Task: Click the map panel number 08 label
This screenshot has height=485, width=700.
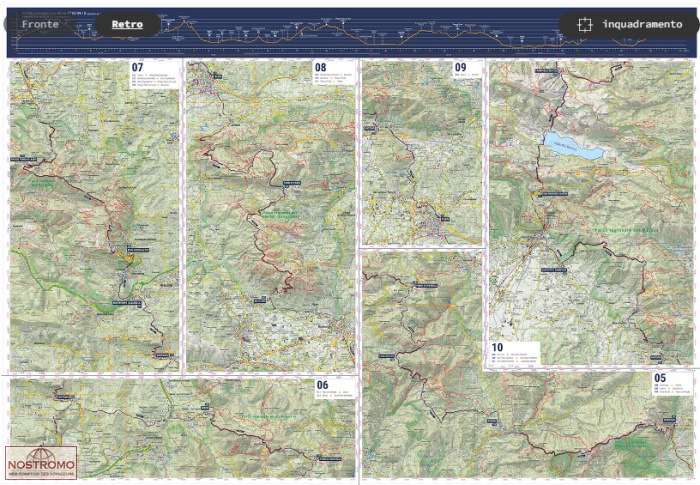Action: [x=321, y=67]
